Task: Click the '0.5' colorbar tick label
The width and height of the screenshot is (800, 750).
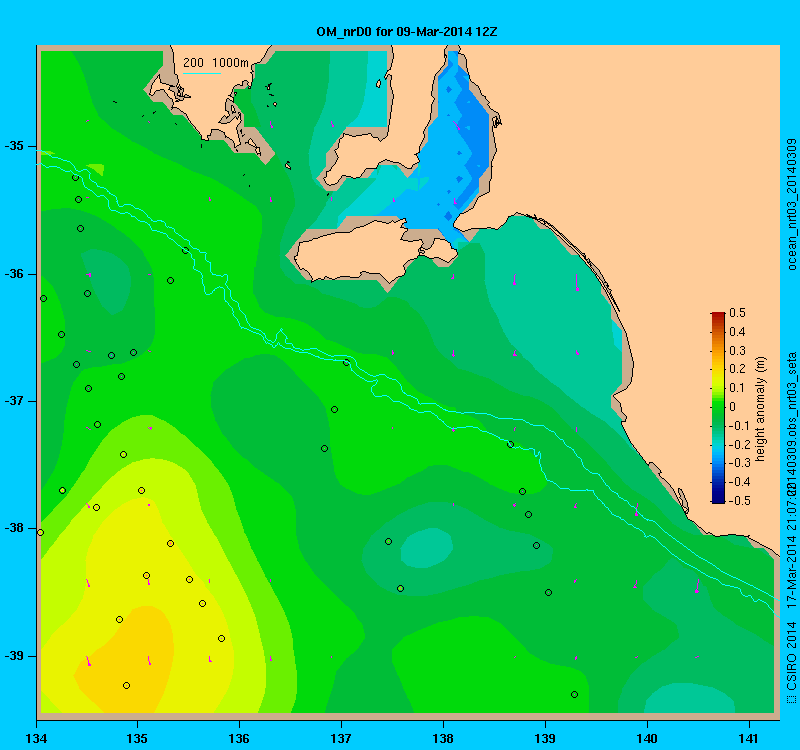Action: [737, 313]
